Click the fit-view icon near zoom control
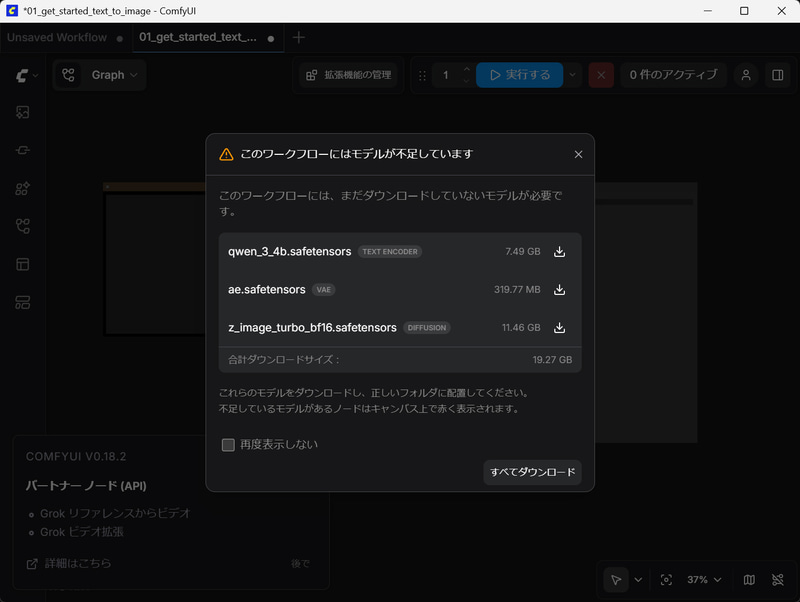Viewport: 800px width, 602px height. pos(666,580)
